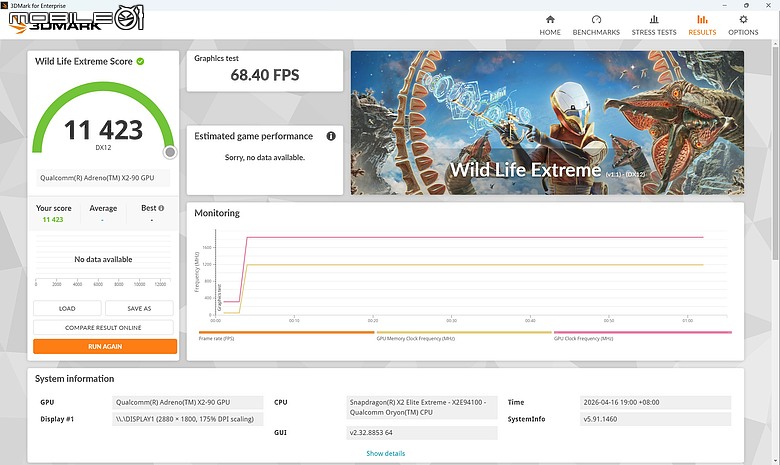780x465 pixels.
Task: Click the LOAD button
Action: coord(67,308)
